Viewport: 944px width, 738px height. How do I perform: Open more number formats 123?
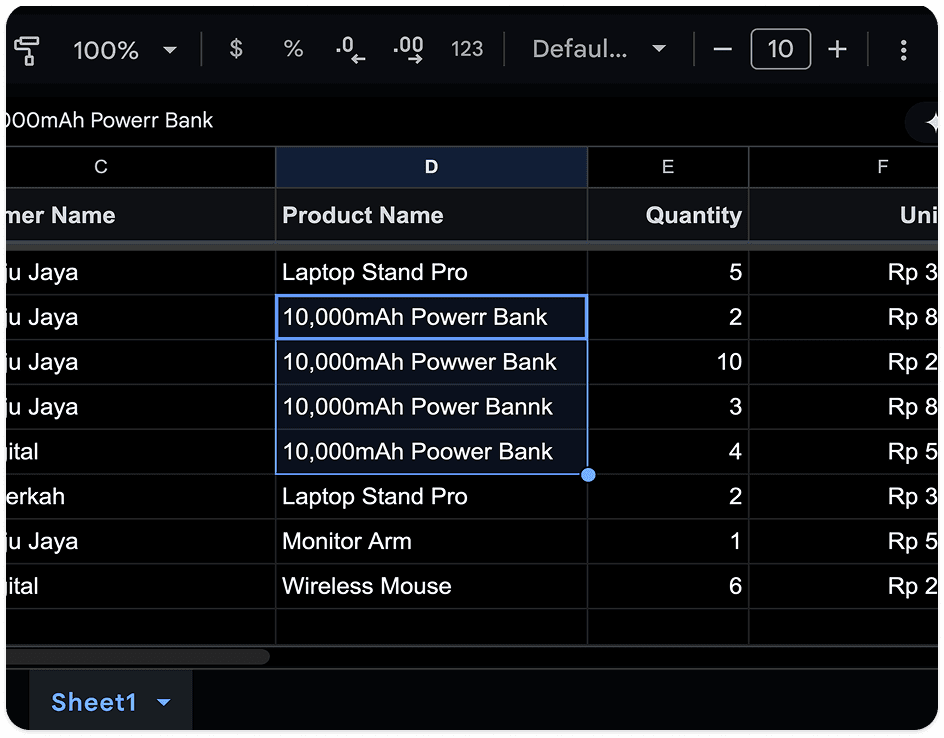(467, 49)
